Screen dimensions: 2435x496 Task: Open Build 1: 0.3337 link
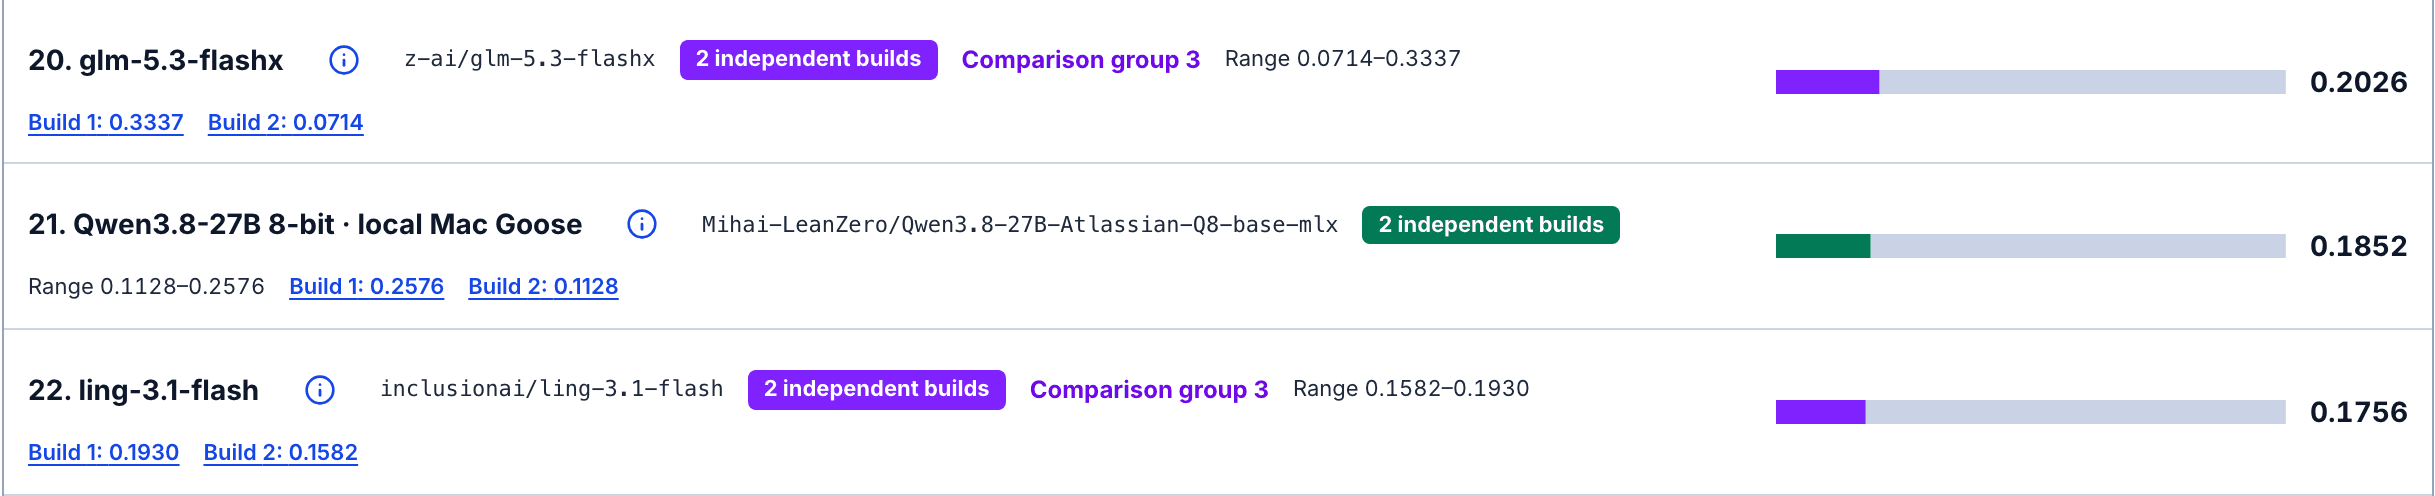[x=106, y=122]
